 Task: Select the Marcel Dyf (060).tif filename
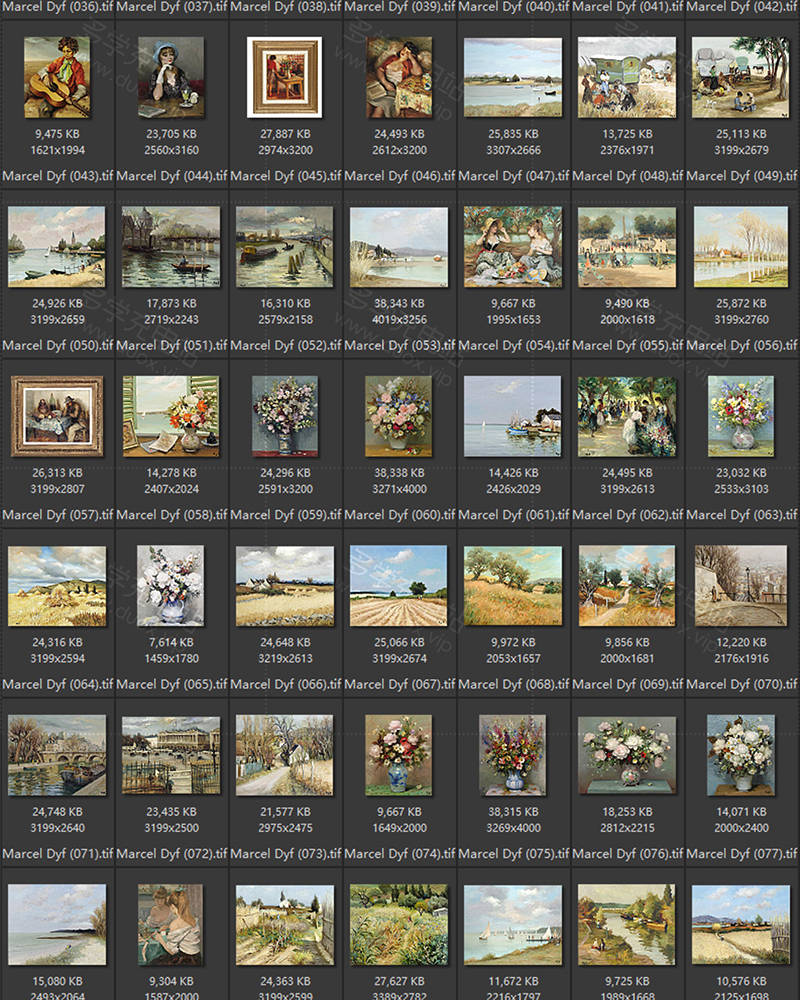(399, 515)
